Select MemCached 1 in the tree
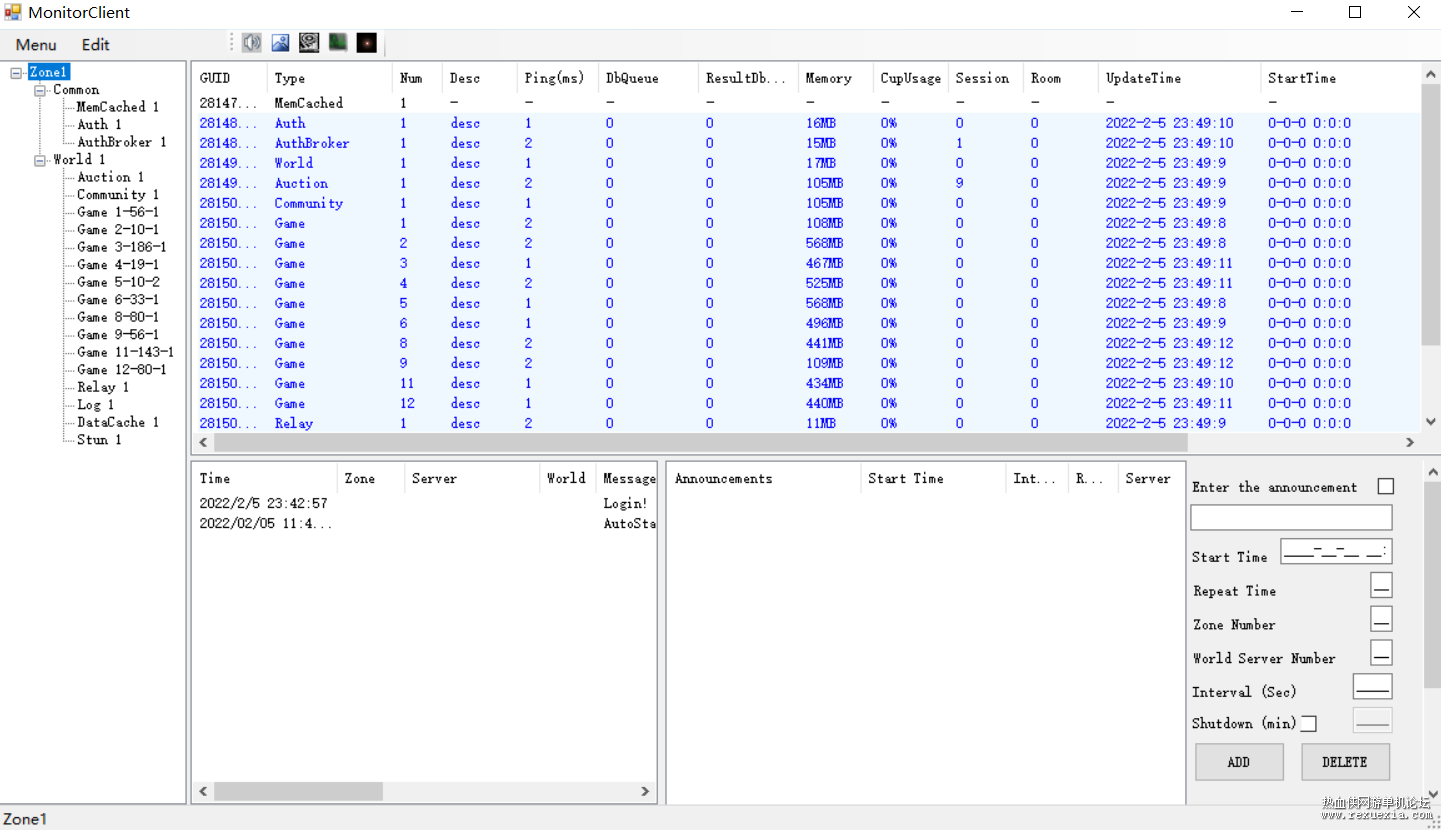This screenshot has height=830, width=1441. tap(117, 107)
